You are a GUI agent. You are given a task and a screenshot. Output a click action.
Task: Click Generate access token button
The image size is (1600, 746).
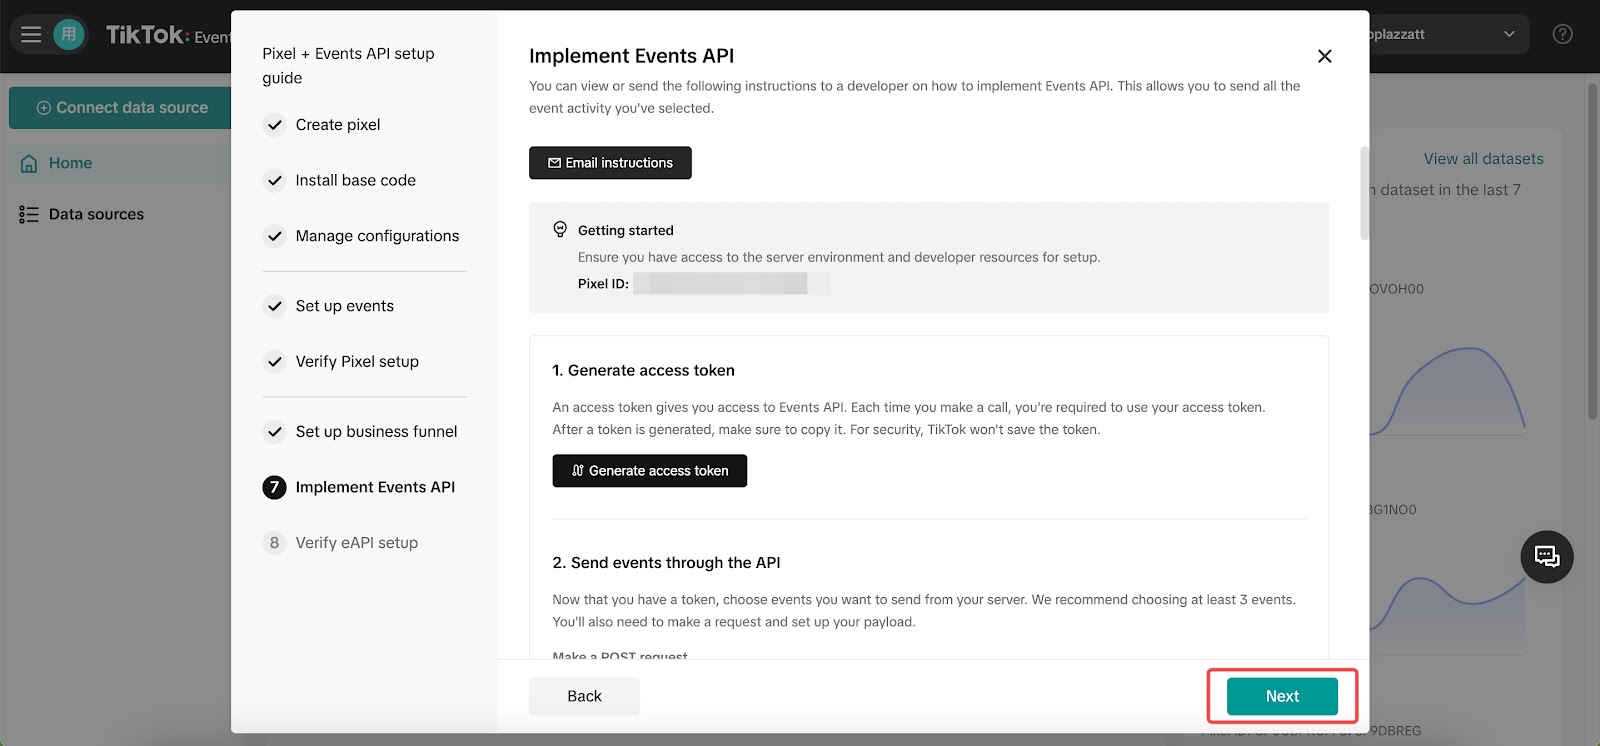pyautogui.click(x=649, y=471)
